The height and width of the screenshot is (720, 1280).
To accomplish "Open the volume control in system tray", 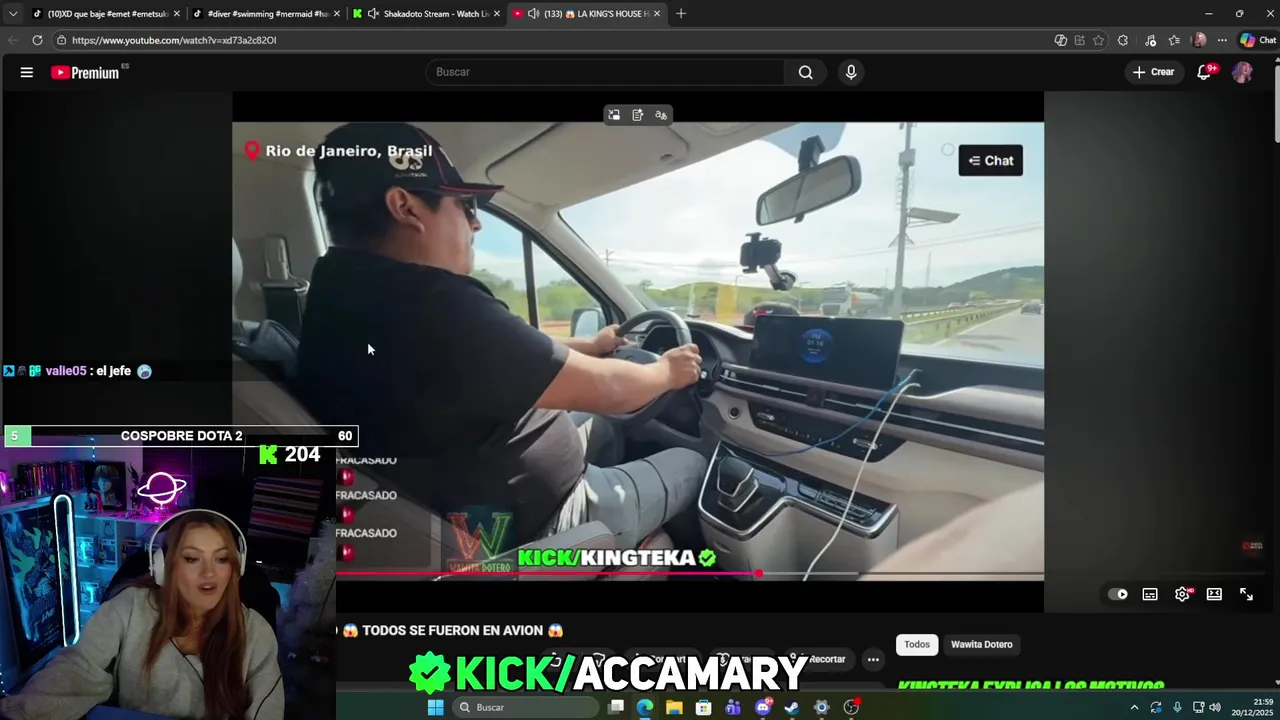I will [x=1215, y=707].
